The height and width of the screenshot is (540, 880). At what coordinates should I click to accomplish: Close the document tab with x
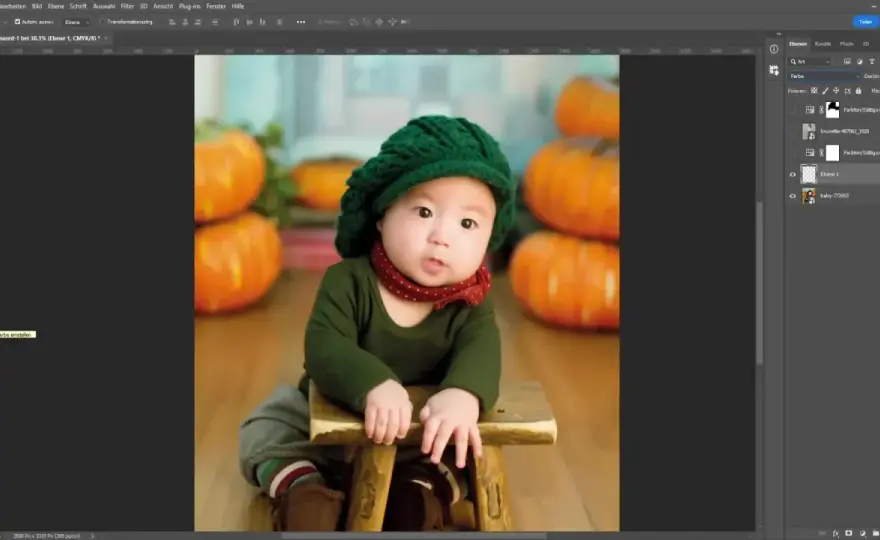point(106,38)
